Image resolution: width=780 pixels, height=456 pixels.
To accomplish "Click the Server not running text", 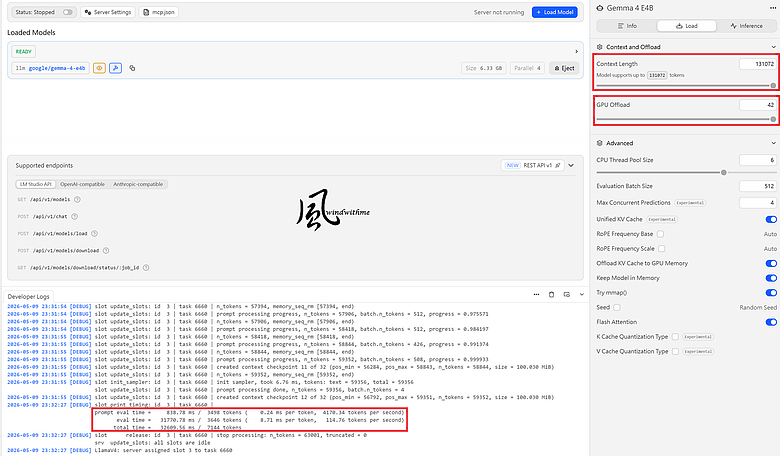I will click(x=498, y=12).
